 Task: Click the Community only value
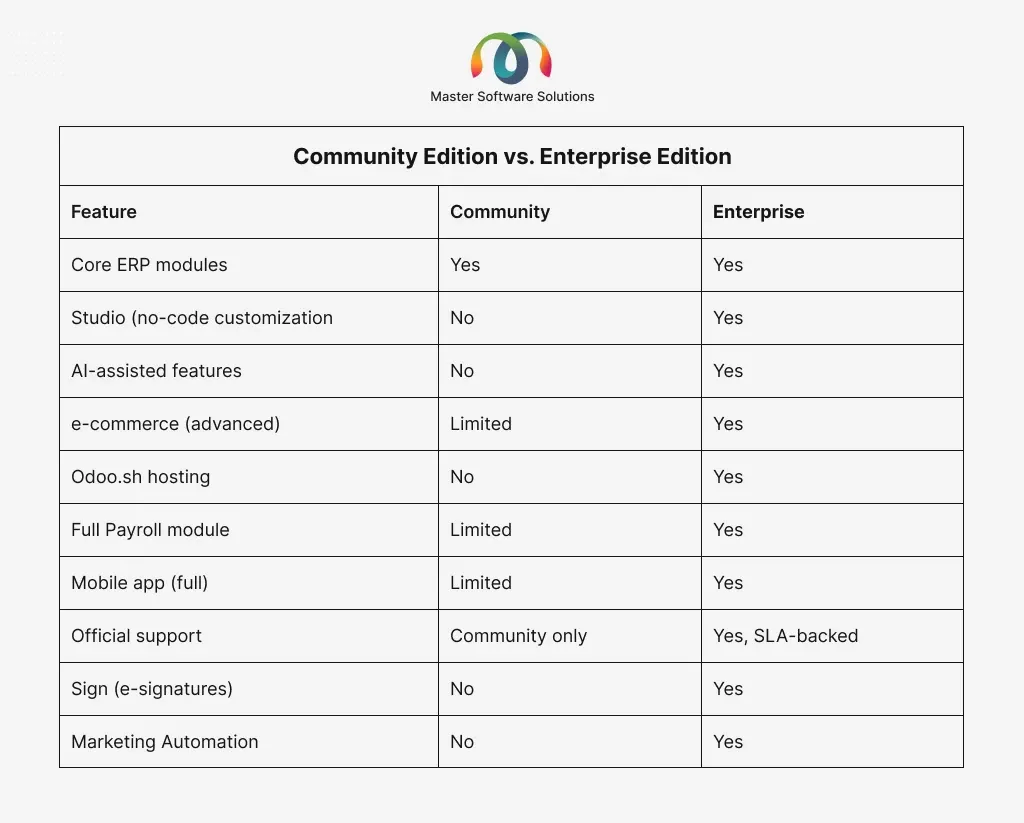[518, 636]
